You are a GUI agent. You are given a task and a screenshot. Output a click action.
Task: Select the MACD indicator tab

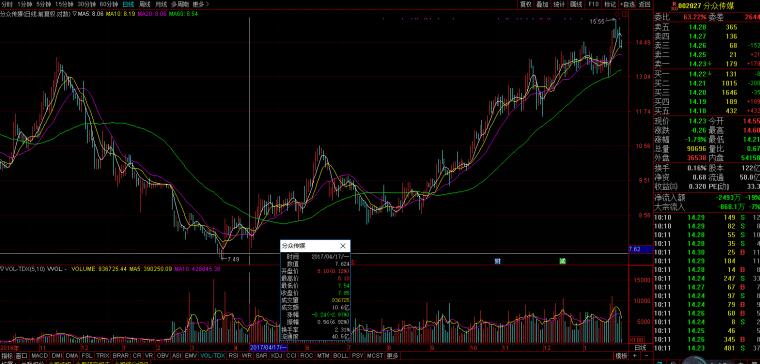pos(40,356)
